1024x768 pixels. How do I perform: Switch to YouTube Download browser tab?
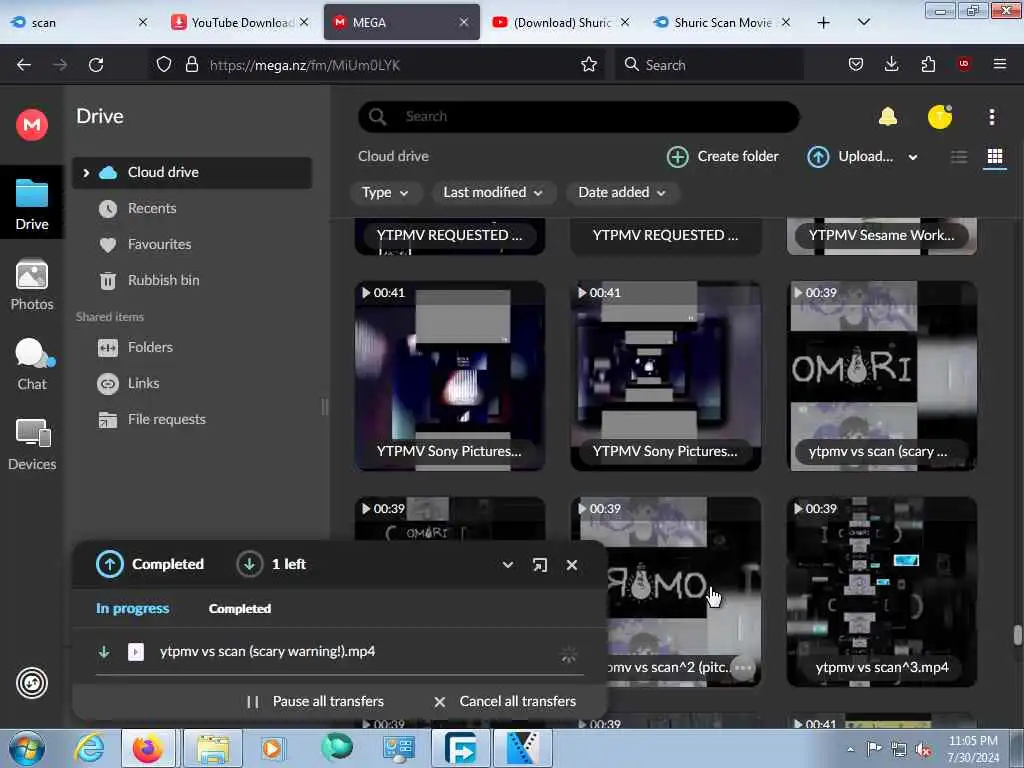pyautogui.click(x=240, y=22)
